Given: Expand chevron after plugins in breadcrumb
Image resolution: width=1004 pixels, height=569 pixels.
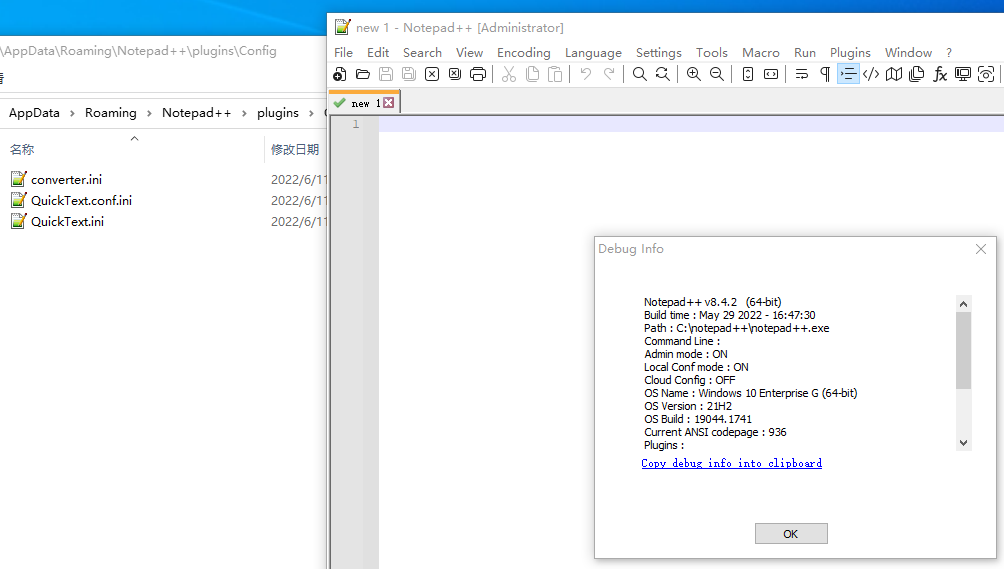Looking at the screenshot, I should tap(311, 113).
